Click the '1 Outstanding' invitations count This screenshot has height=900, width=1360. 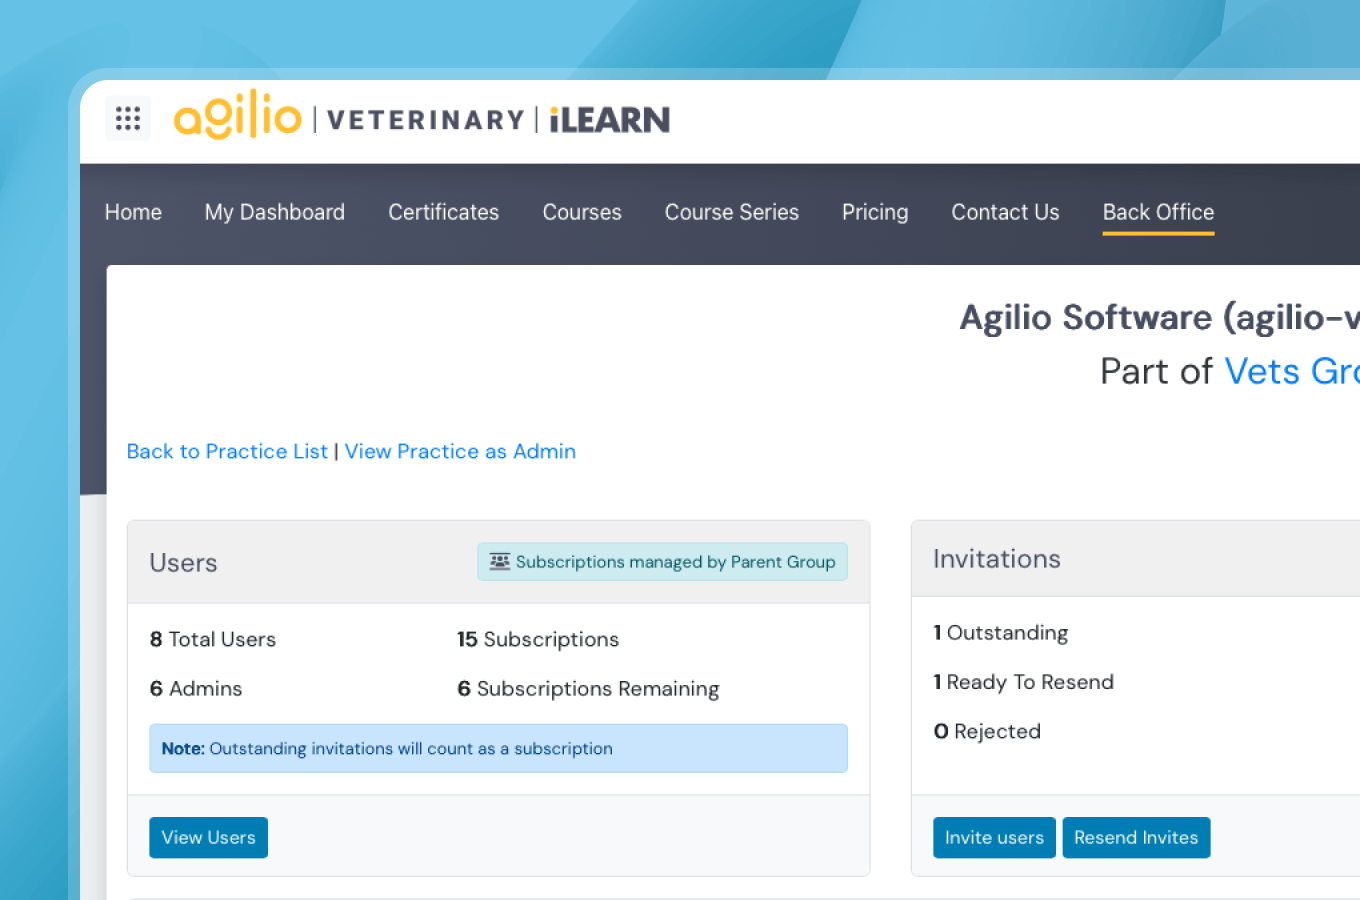click(x=1001, y=633)
